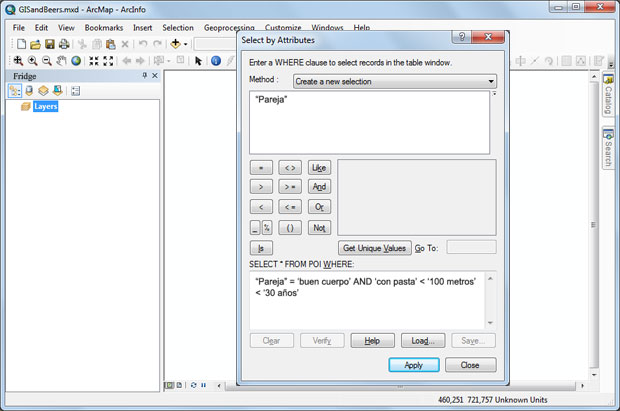This screenshot has width=620, height=411.
Task: Insert the less-or-equal operator
Action: (x=290, y=207)
